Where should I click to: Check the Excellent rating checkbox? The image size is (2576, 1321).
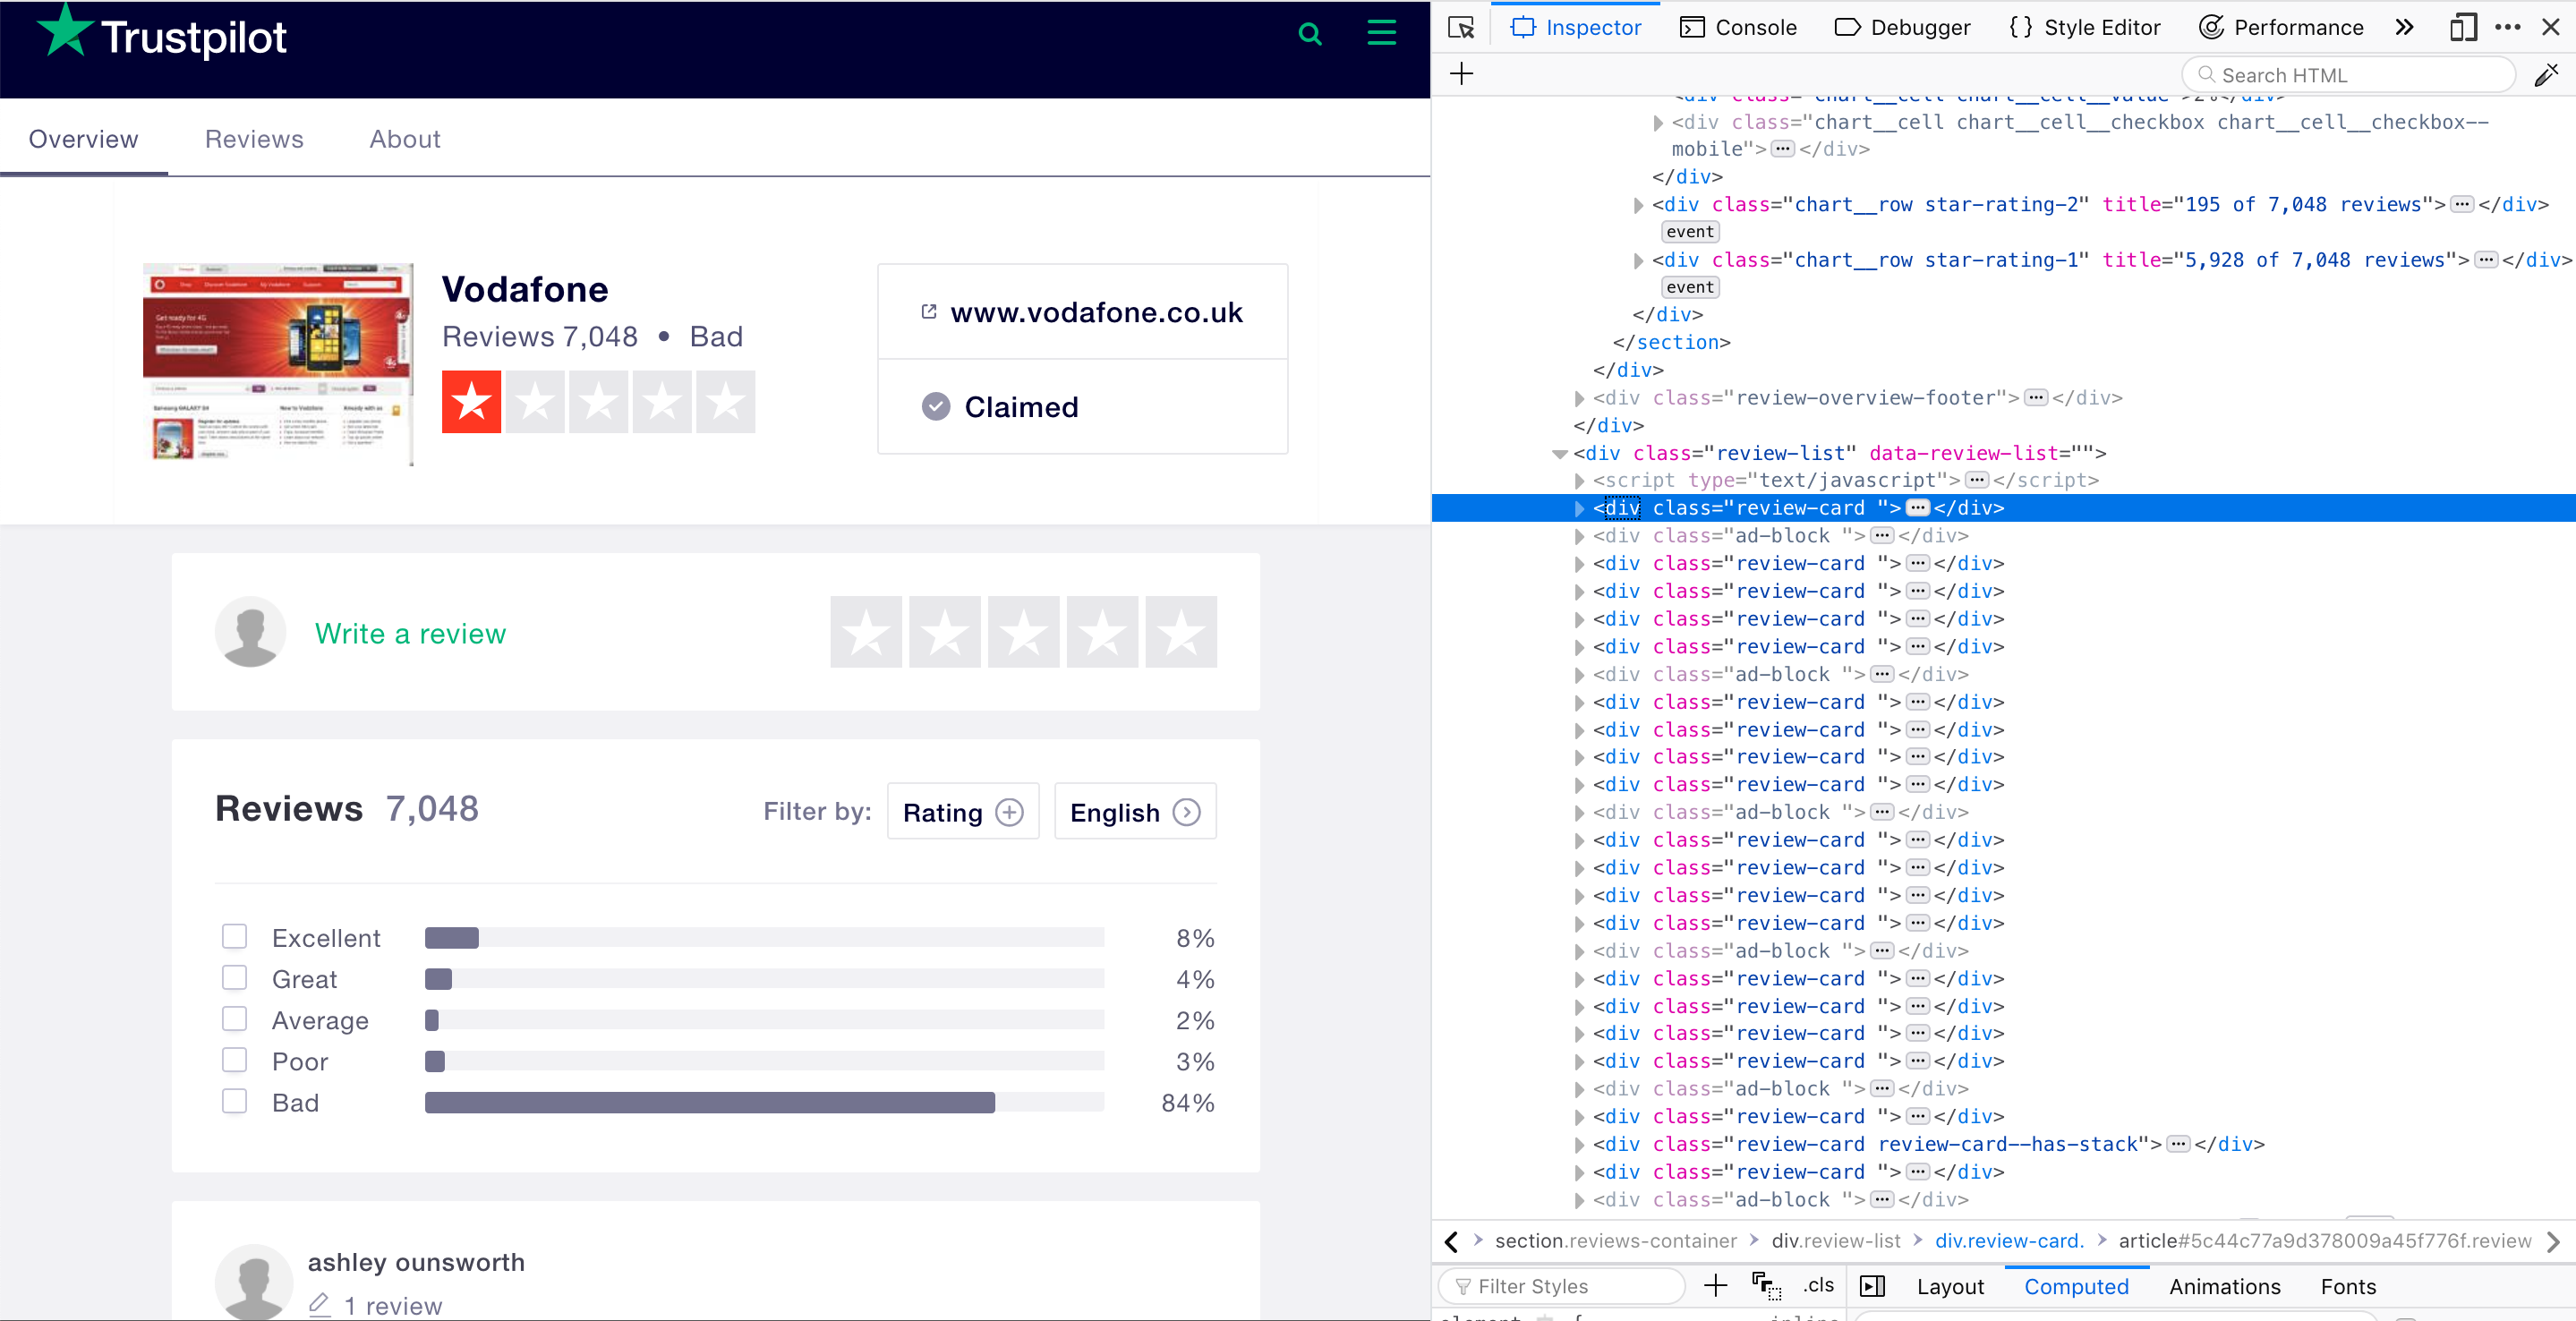234,937
